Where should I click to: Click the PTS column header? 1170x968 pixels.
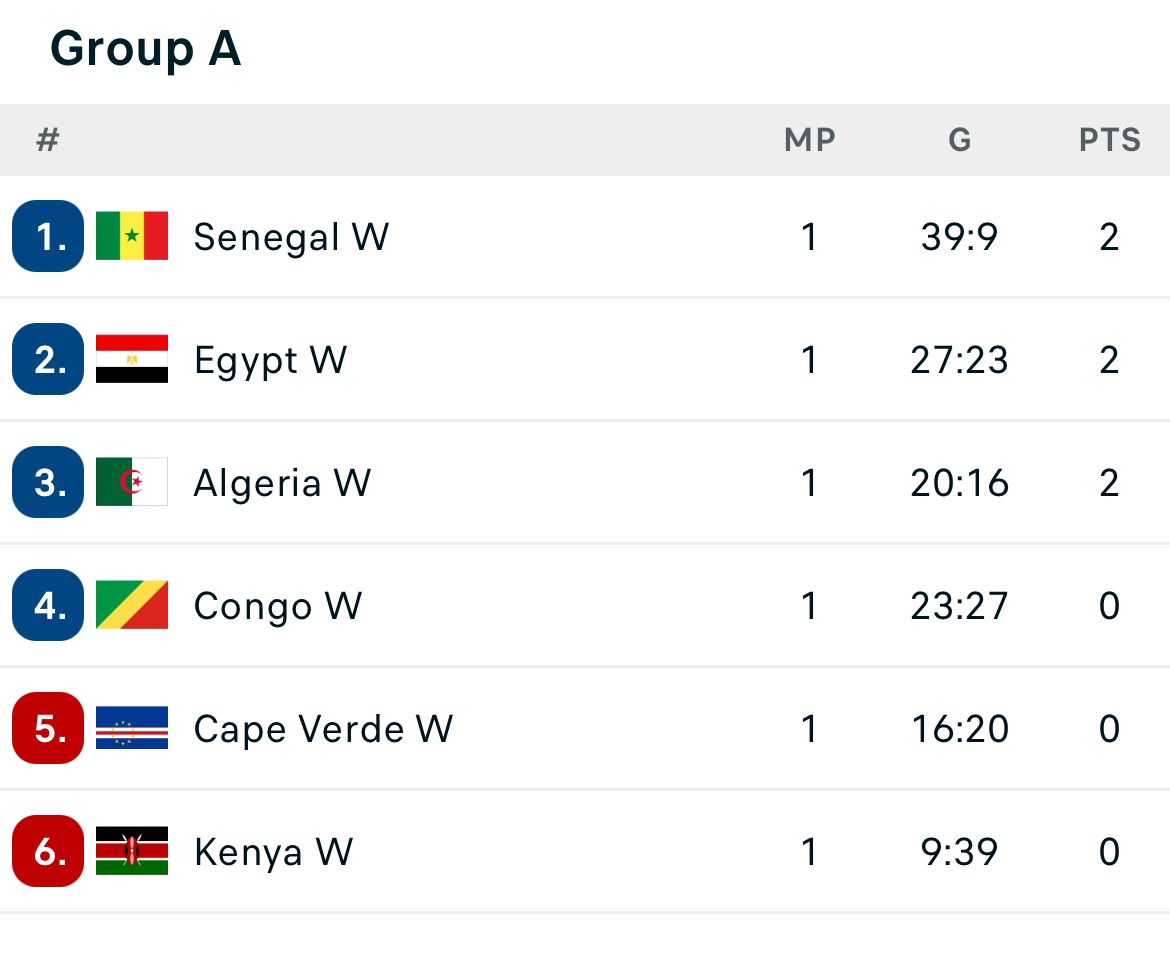tap(1109, 140)
